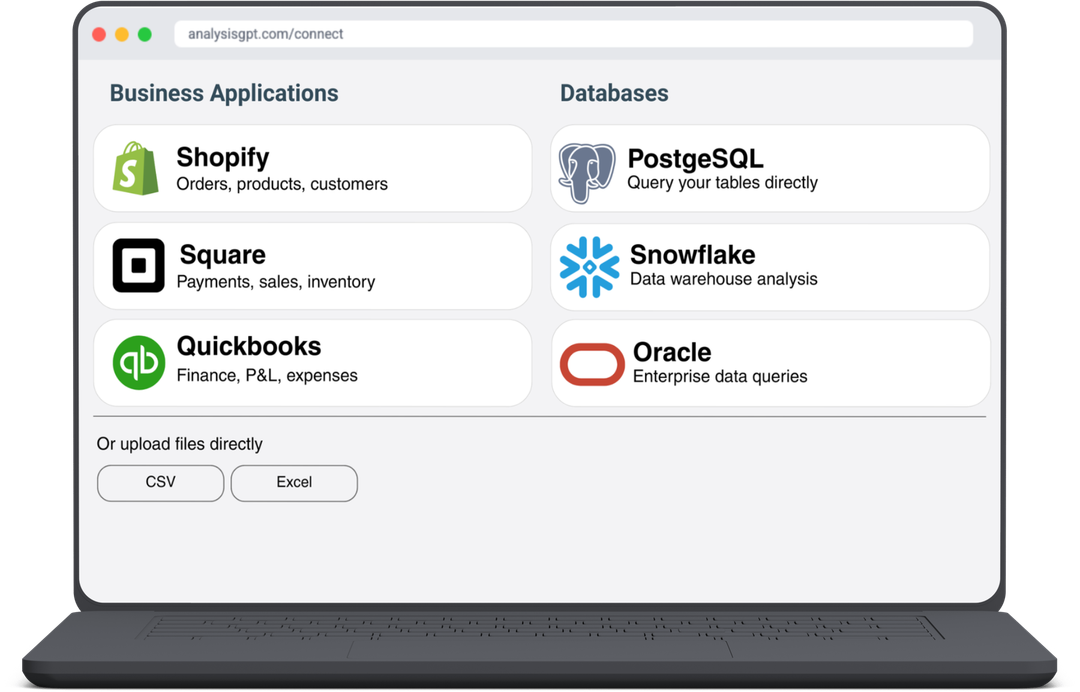
Task: Click the "Business Applications" heading
Action: click(224, 93)
